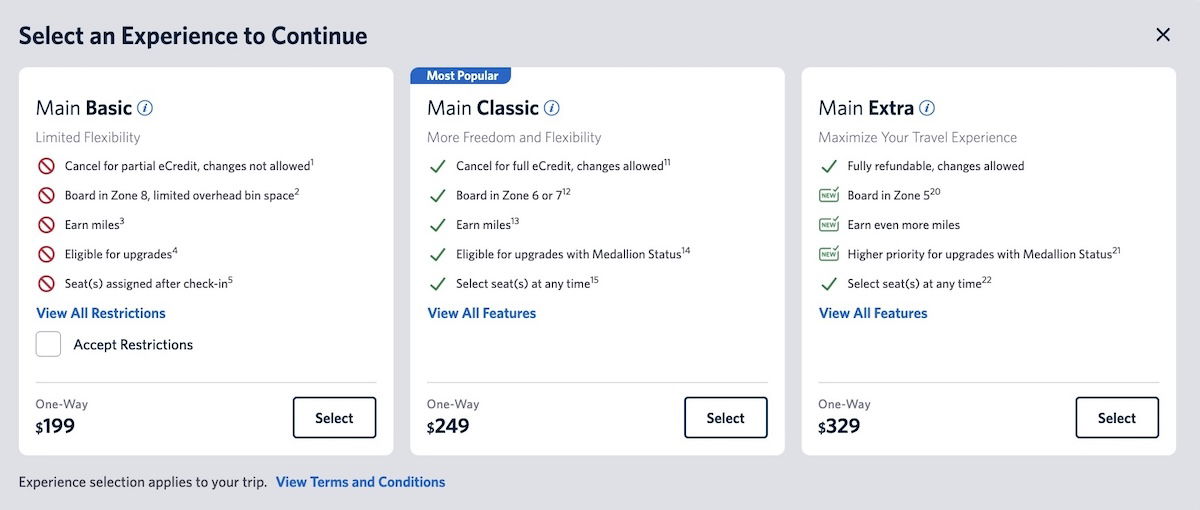
Task: Open View All Features under Main Extra
Action: [873, 313]
